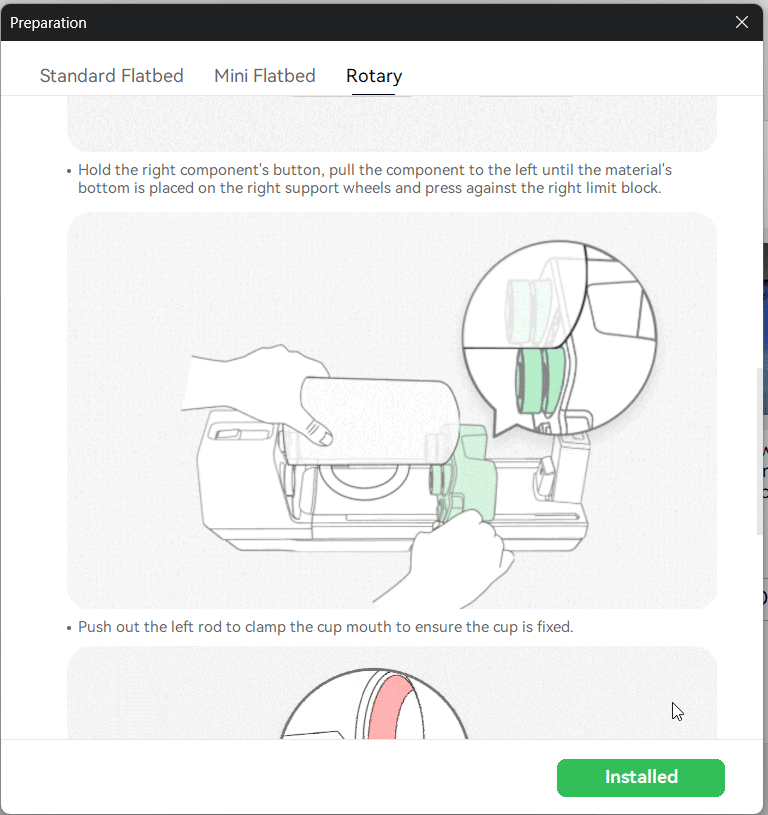Close the Preparation dialog with the X
Viewport: 768px width, 815px height.
[741, 22]
